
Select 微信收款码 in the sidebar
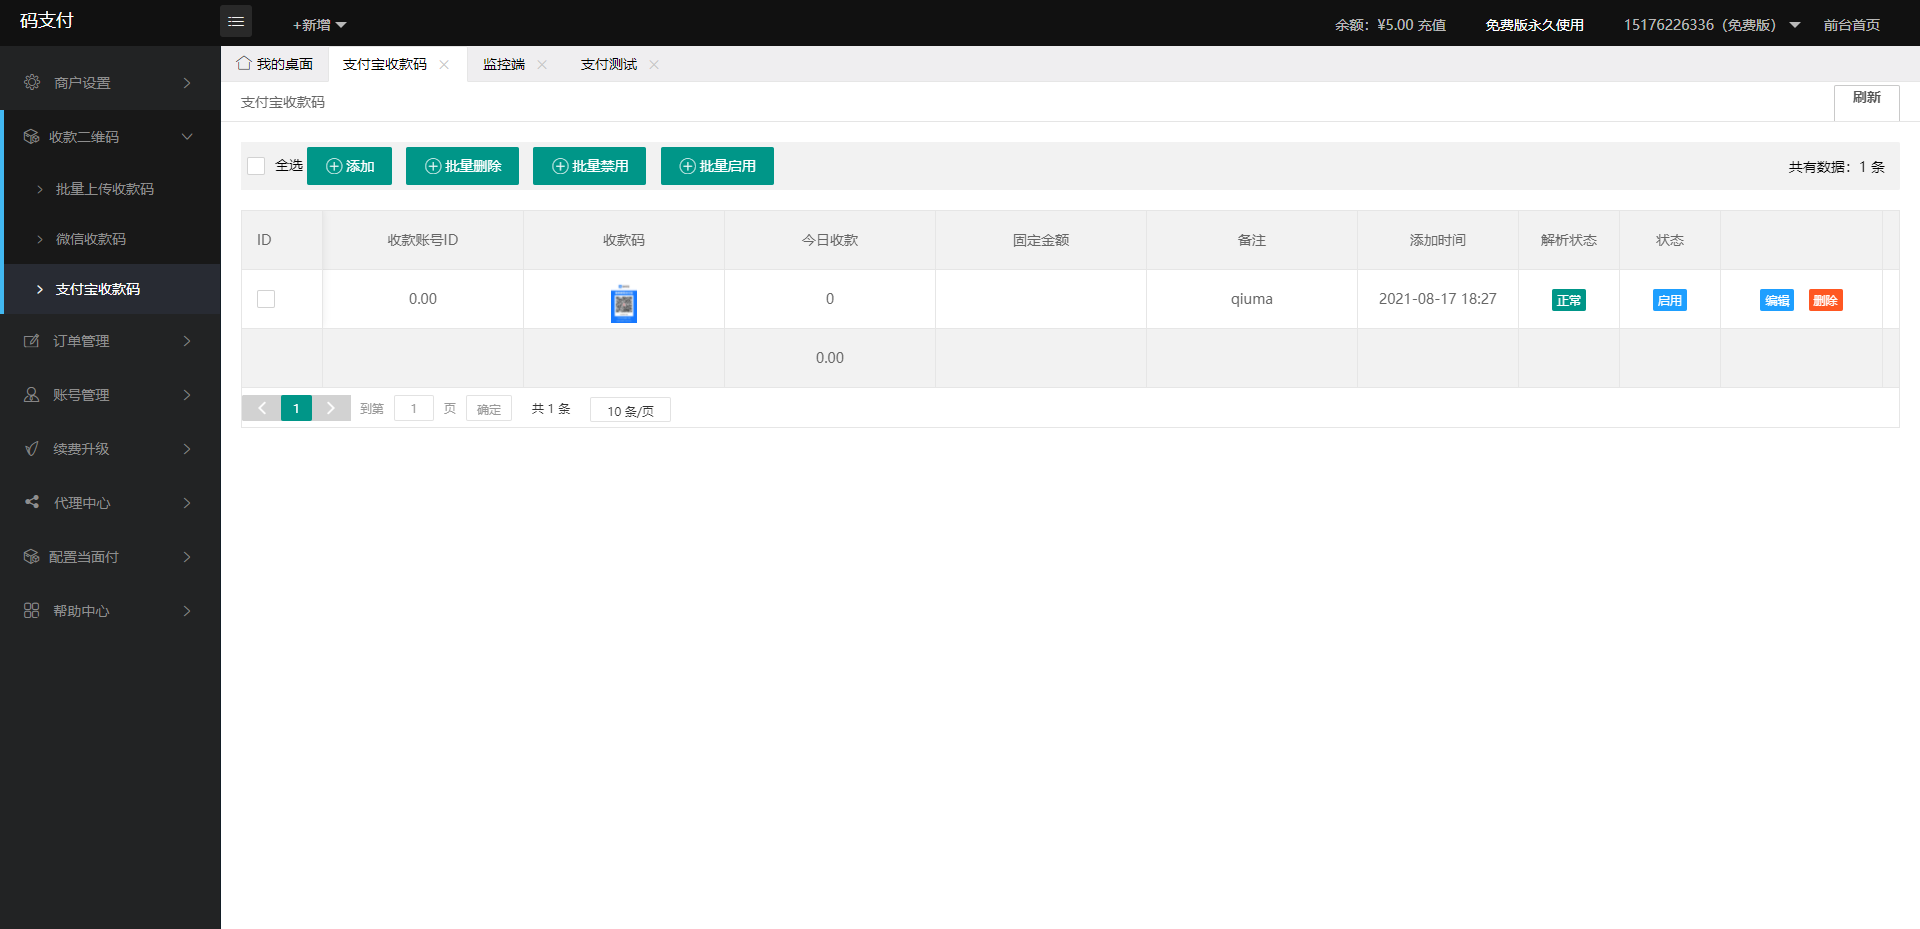click(91, 239)
